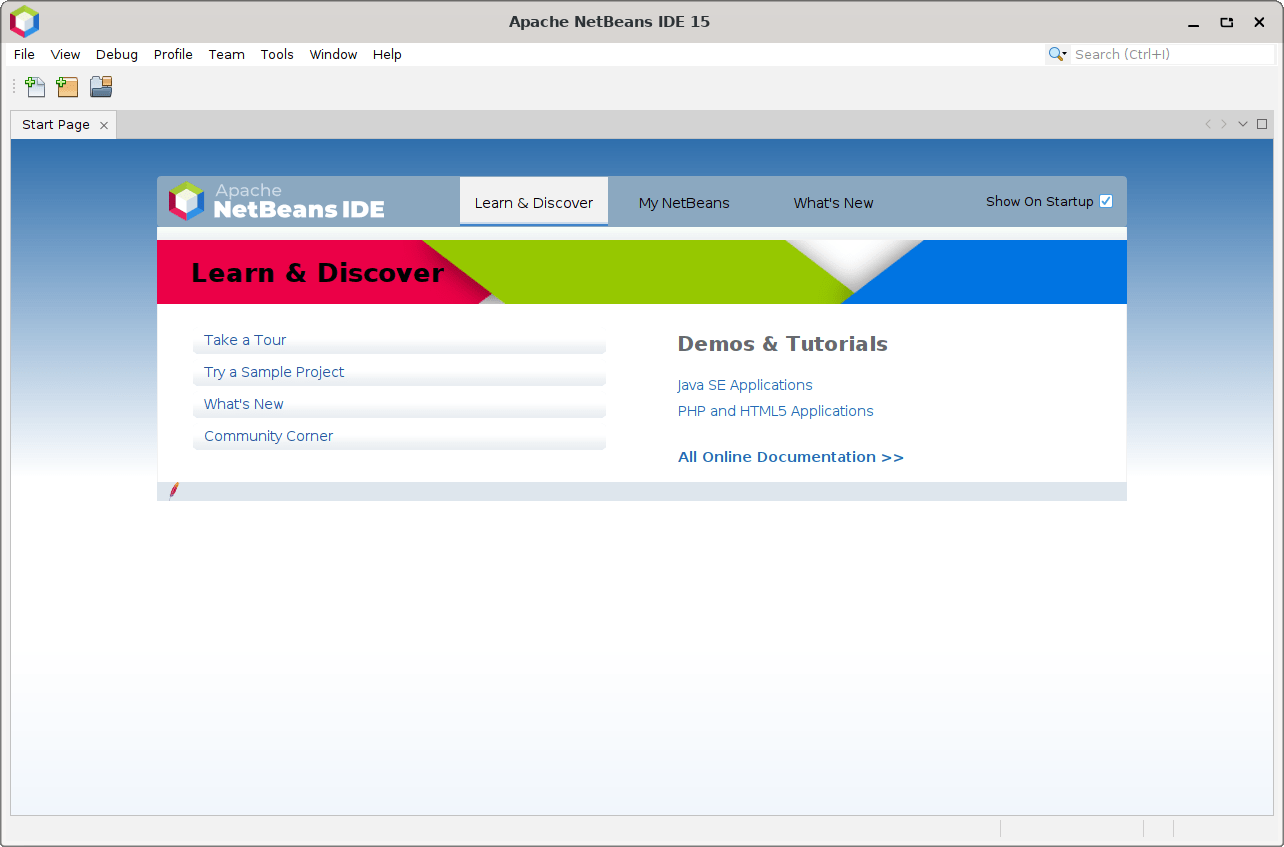Click the Apache NetBeans IDE logo on start page

coord(277,202)
